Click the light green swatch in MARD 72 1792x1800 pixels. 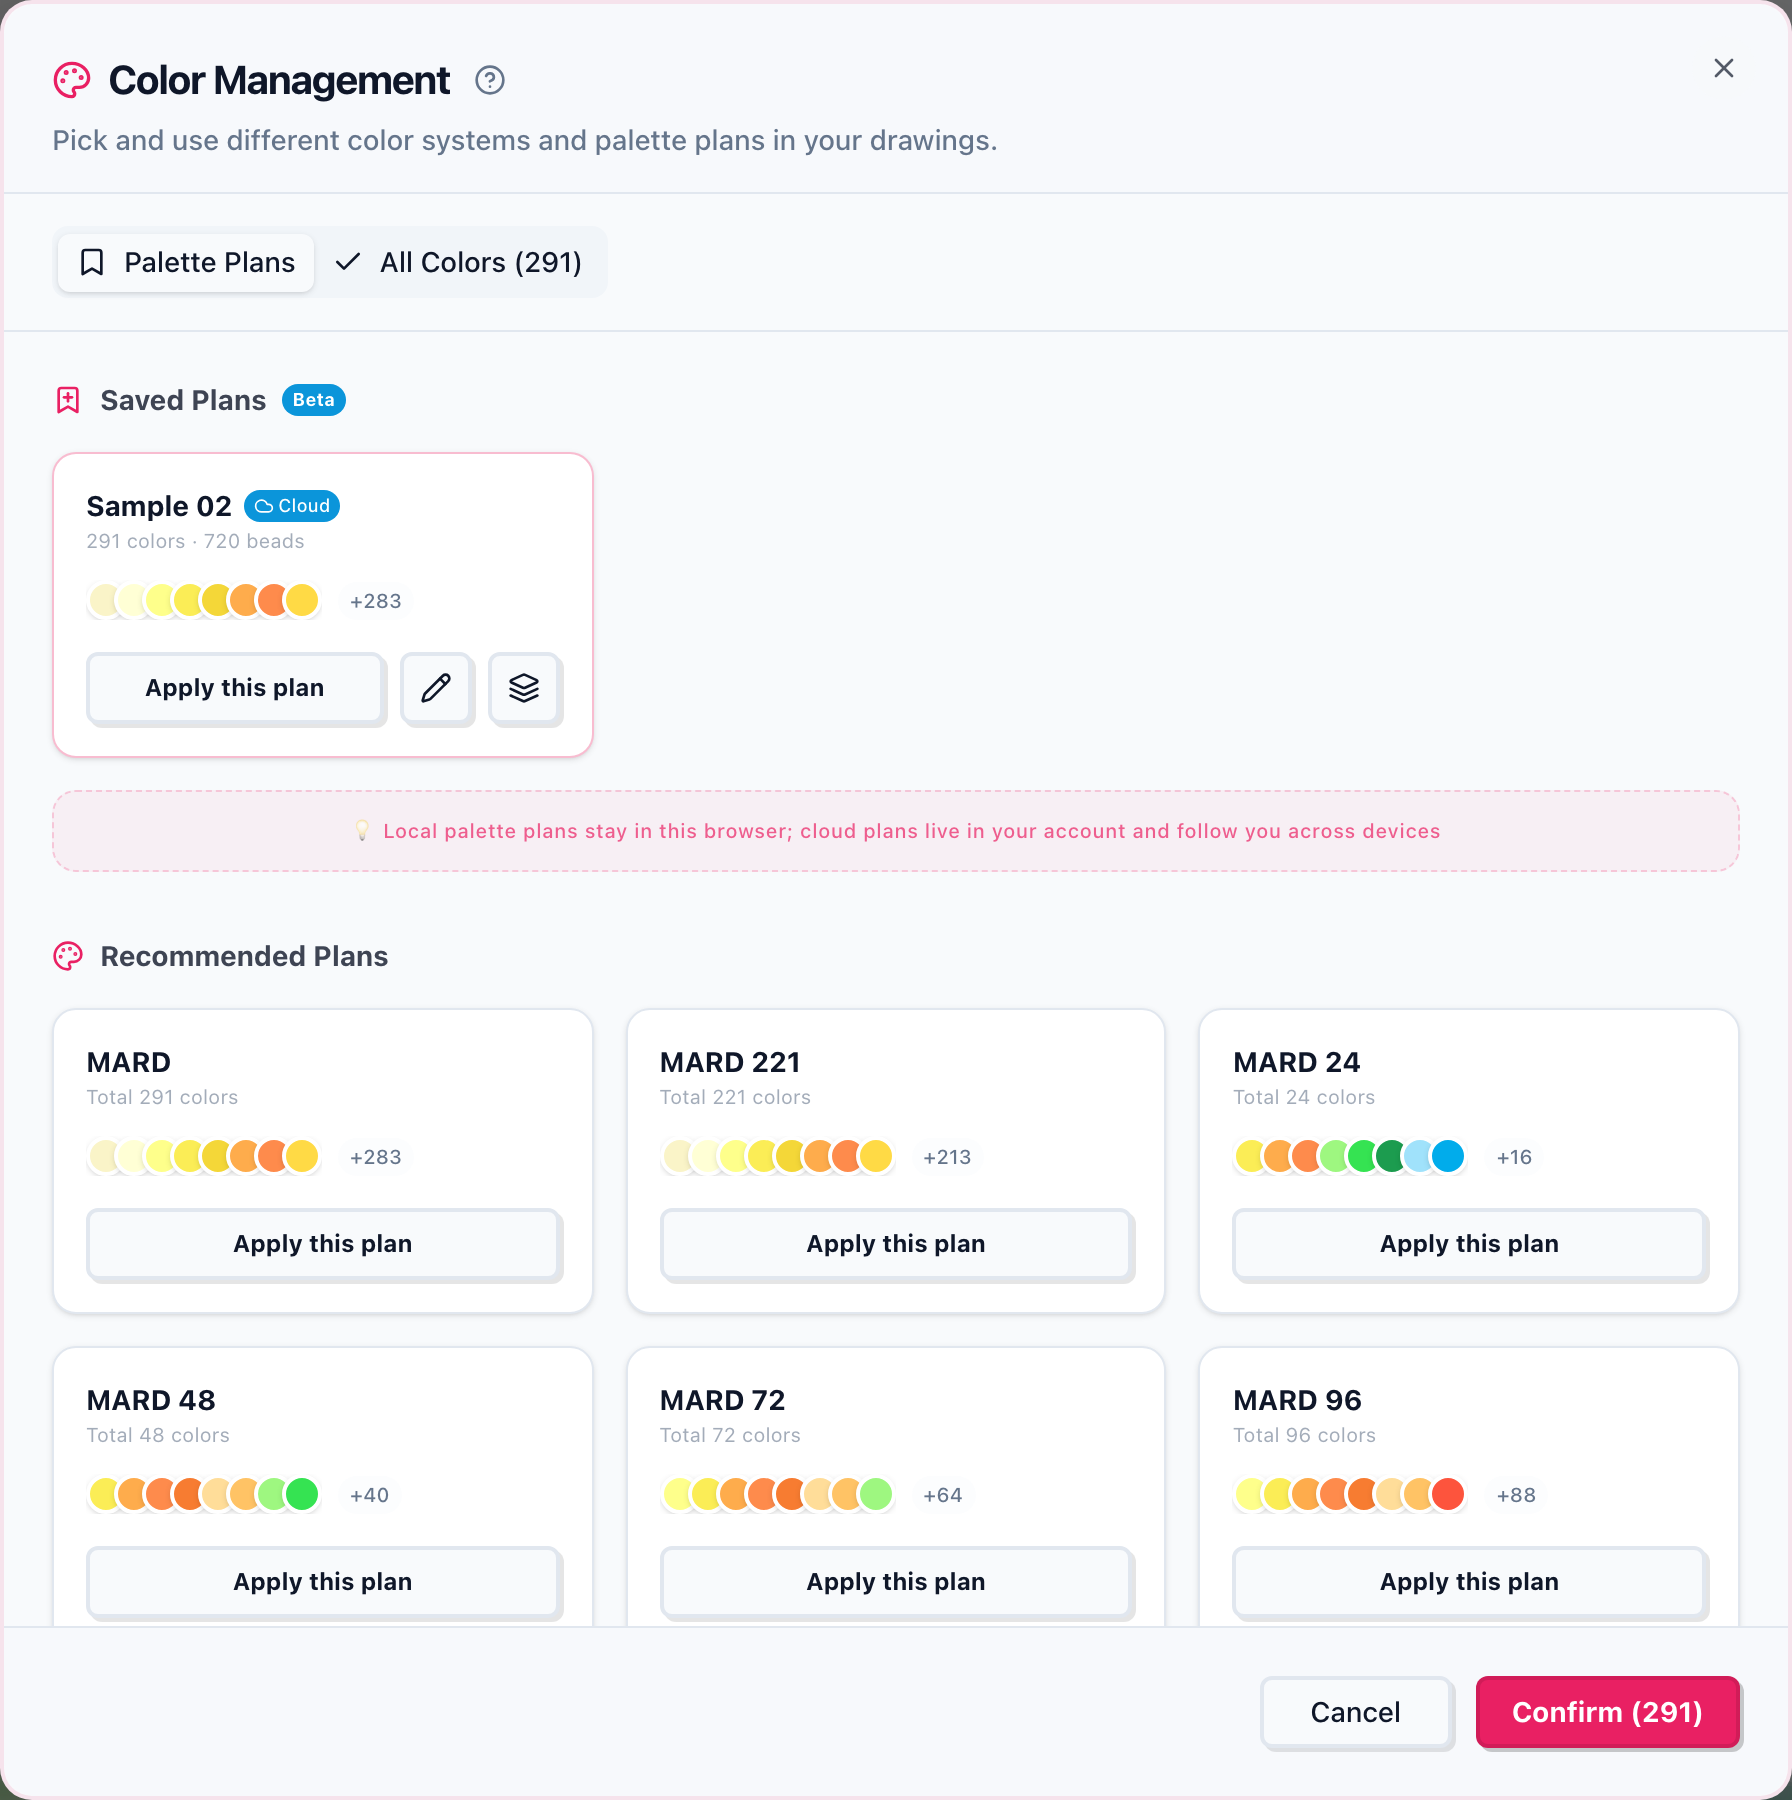click(876, 1494)
